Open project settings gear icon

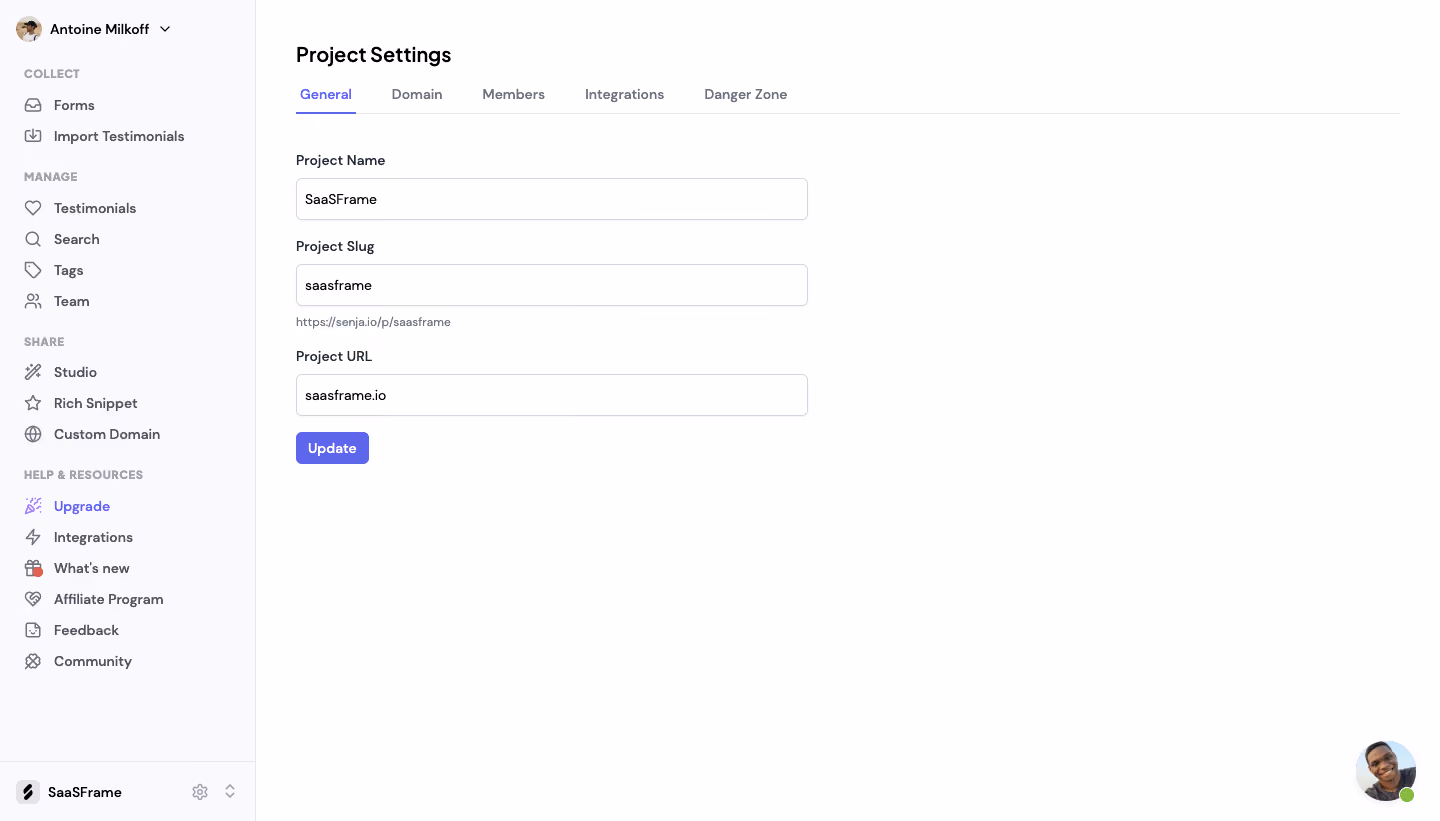pos(200,792)
